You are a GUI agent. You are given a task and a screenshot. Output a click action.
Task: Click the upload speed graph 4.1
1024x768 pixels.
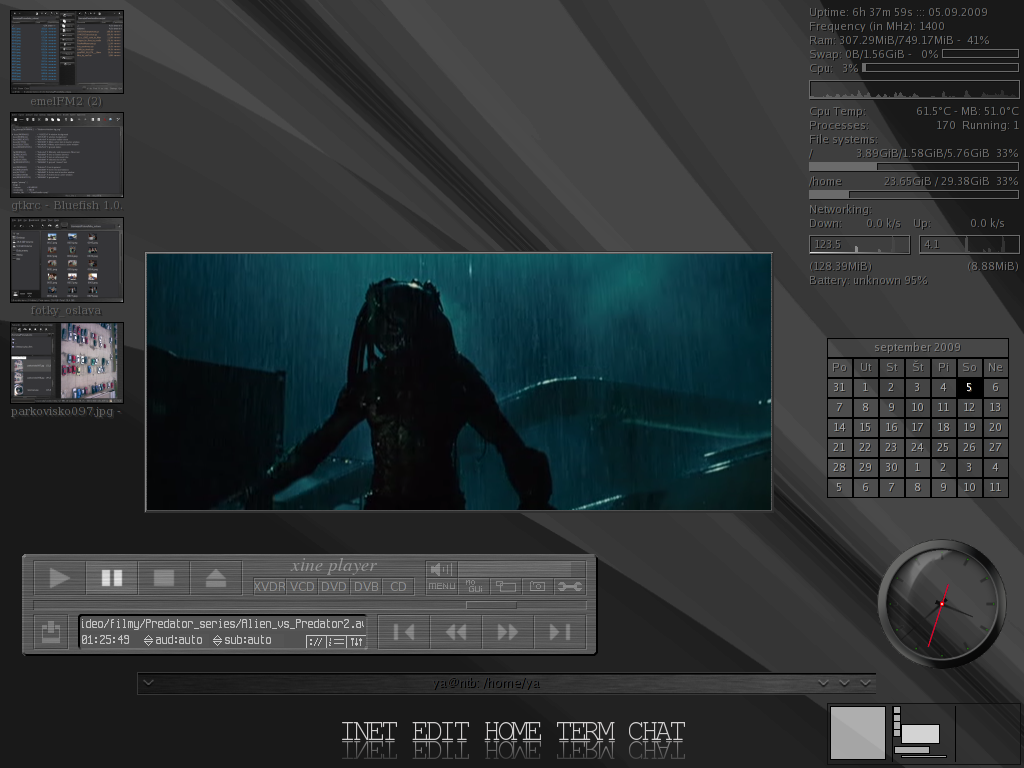(969, 244)
